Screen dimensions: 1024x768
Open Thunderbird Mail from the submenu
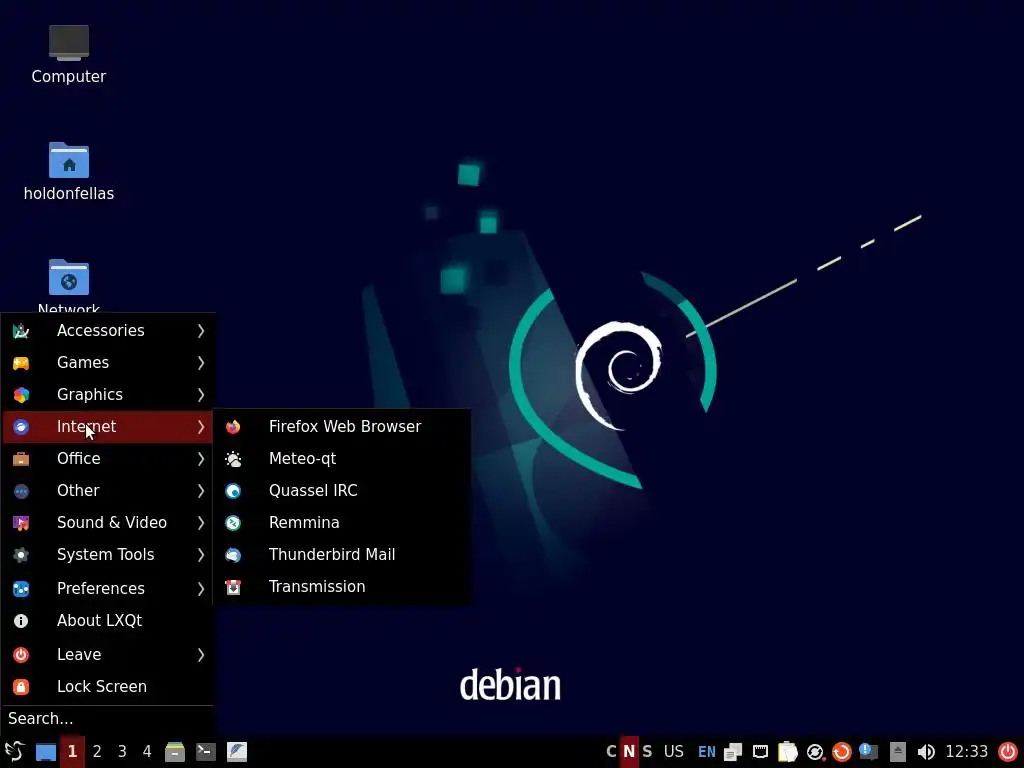[342, 554]
